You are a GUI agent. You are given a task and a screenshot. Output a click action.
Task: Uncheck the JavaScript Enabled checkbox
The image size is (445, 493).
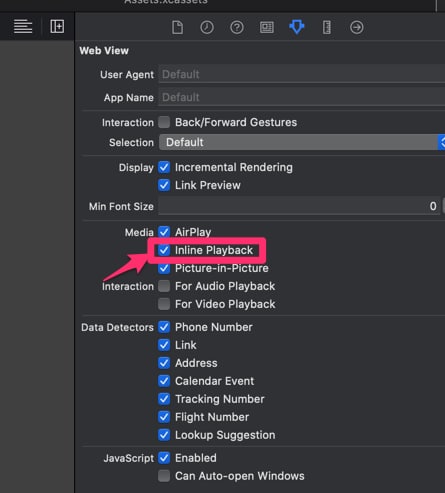[x=164, y=458]
